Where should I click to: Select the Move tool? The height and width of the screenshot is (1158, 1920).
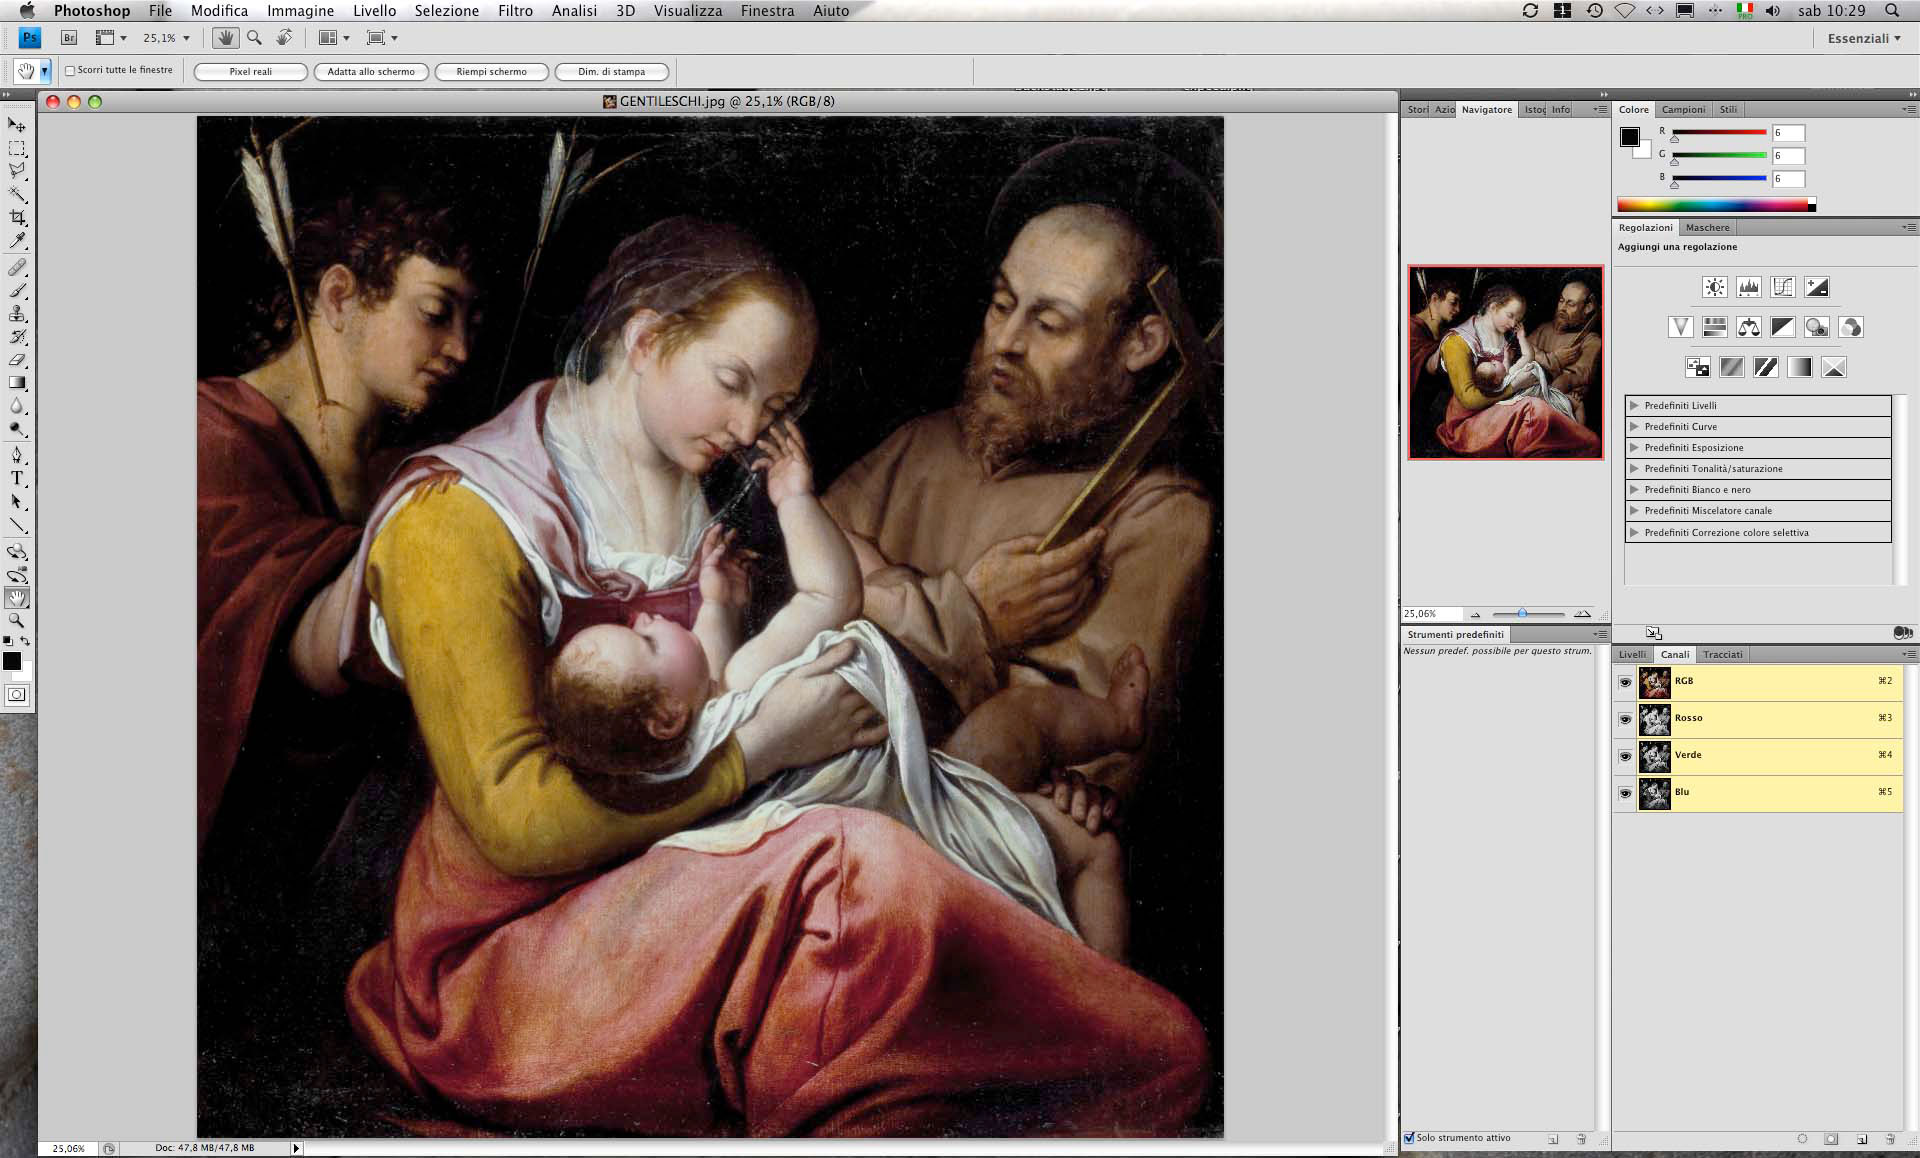pos(17,125)
